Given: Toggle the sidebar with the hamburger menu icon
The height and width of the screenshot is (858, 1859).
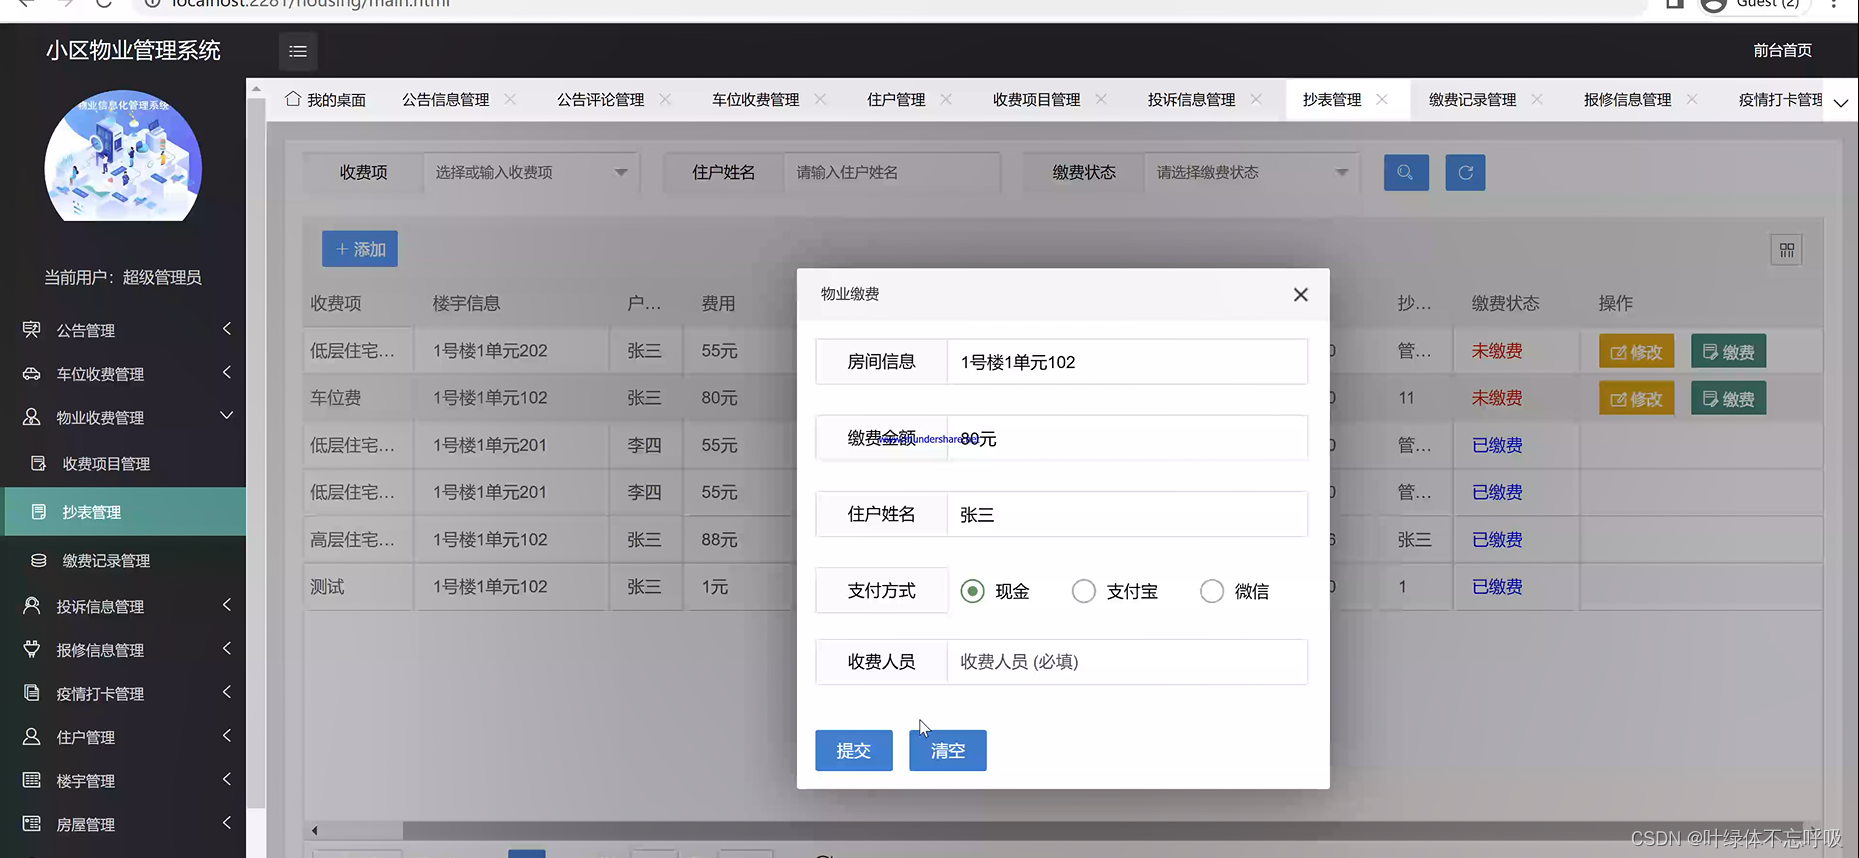Looking at the screenshot, I should [298, 51].
